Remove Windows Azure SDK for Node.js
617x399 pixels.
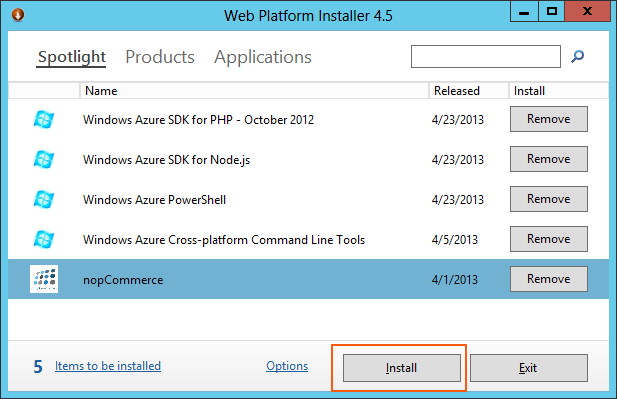549,159
